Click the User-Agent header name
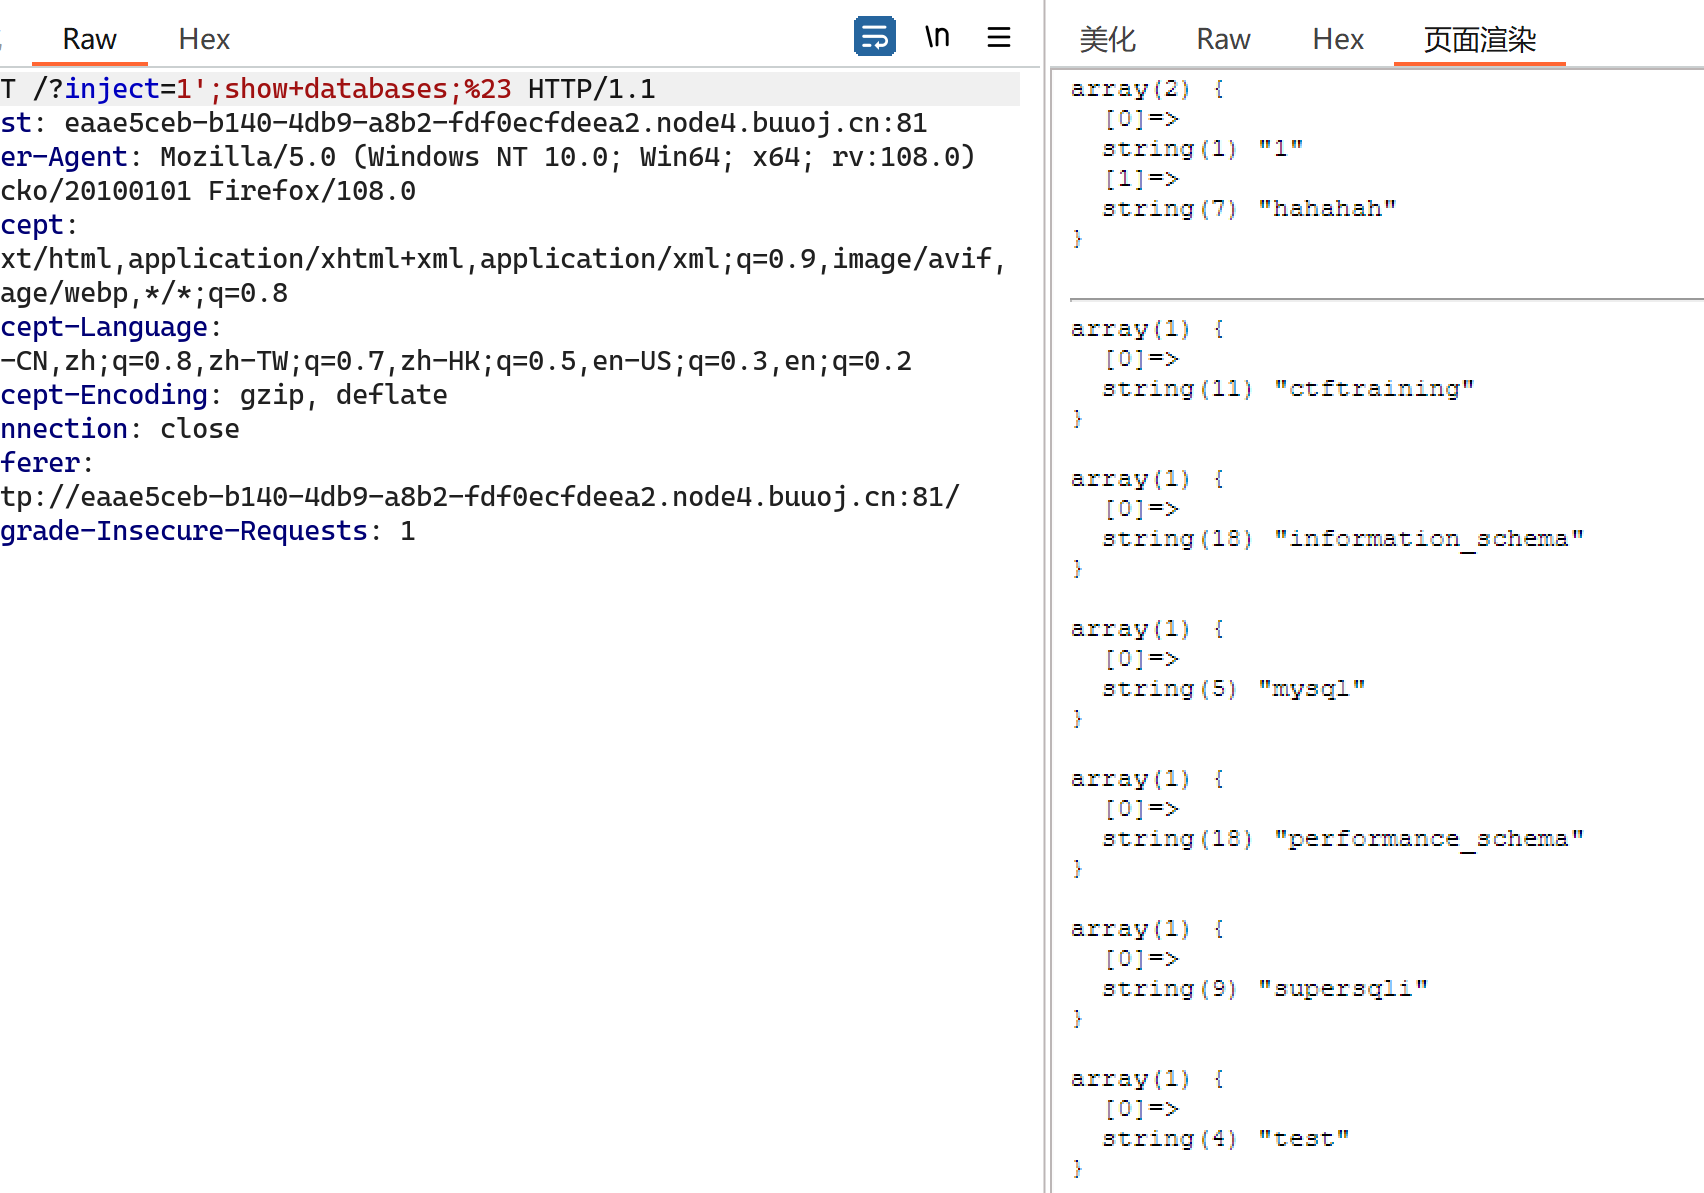 (x=64, y=157)
